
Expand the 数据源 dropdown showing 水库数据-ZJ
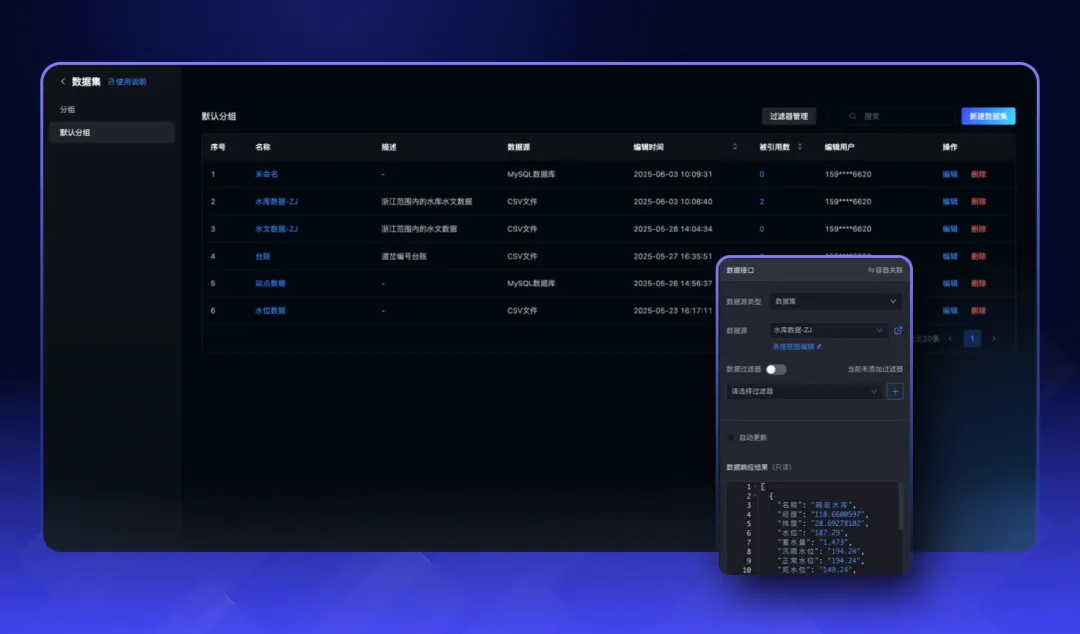tap(828, 330)
